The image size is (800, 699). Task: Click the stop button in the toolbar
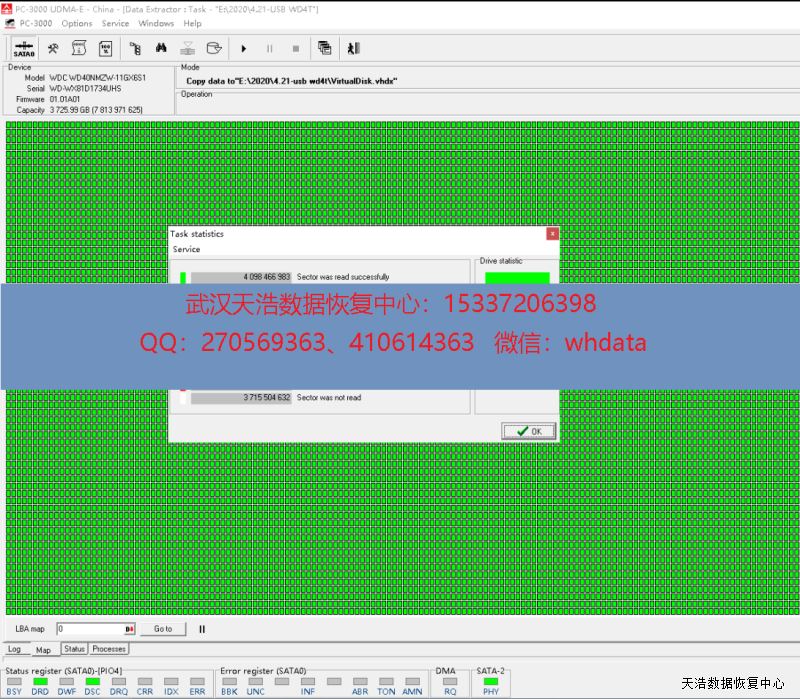click(295, 48)
